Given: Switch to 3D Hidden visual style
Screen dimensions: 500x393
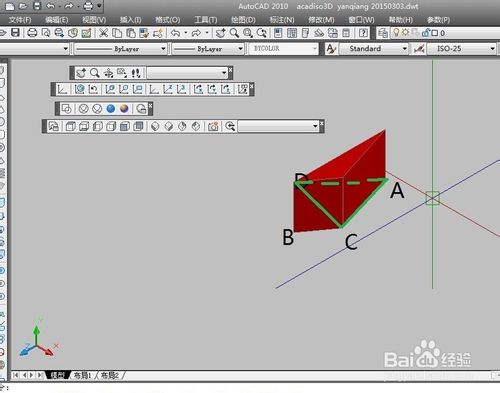Looking at the screenshot, I should click(x=97, y=109).
